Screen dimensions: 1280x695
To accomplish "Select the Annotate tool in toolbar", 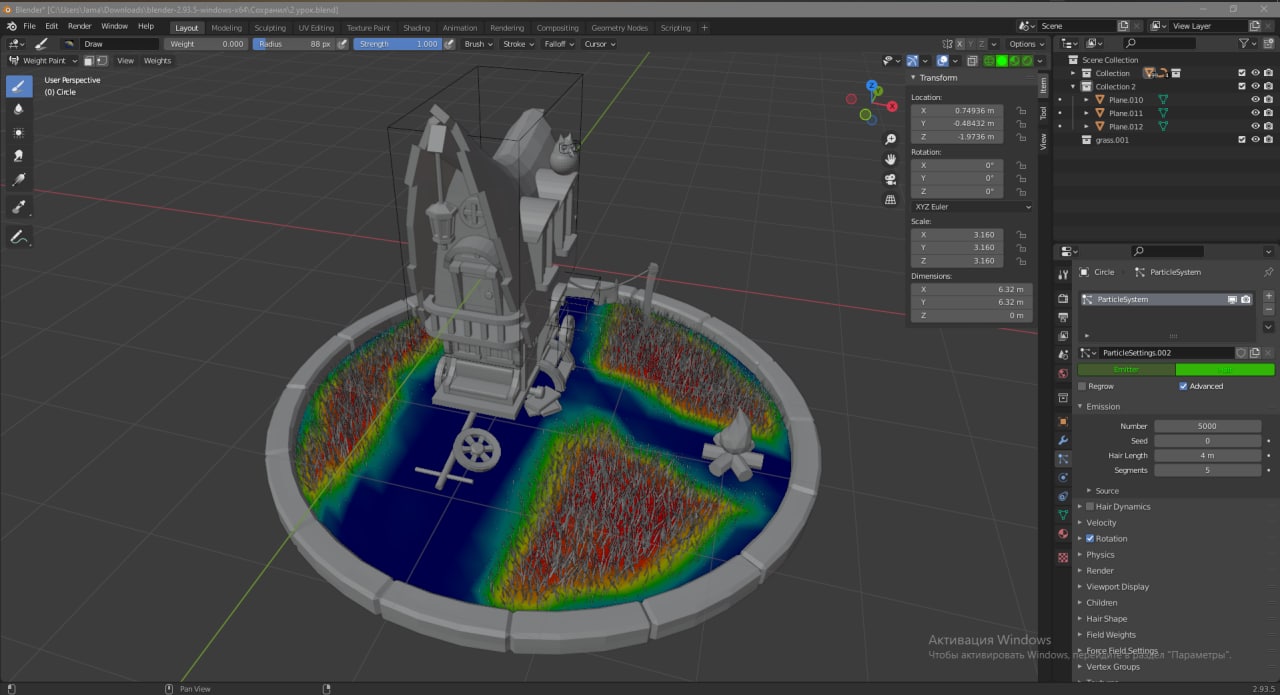I will 19,237.
